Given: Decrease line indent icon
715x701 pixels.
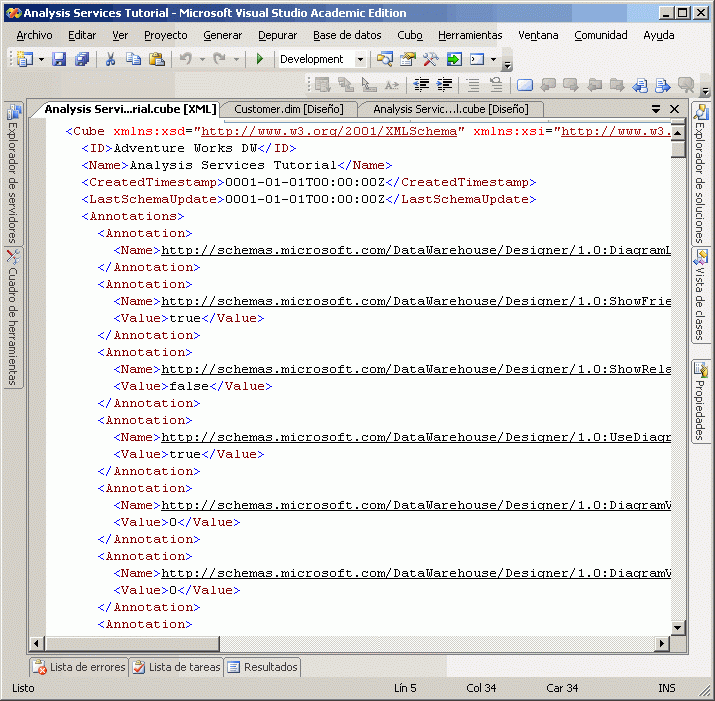Looking at the screenshot, I should click(421, 85).
